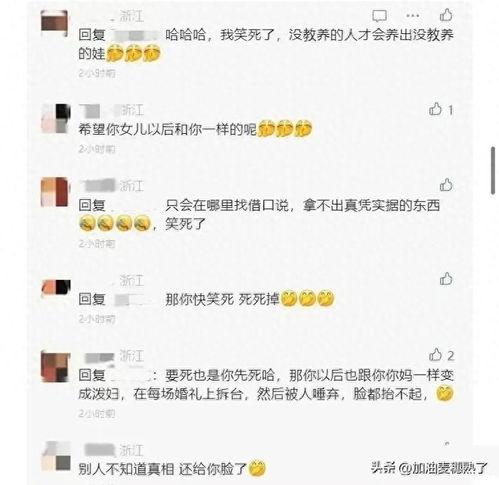Image resolution: width=499 pixels, height=485 pixels.
Task: Open three-dot more options on first comment
Action: click(x=413, y=16)
